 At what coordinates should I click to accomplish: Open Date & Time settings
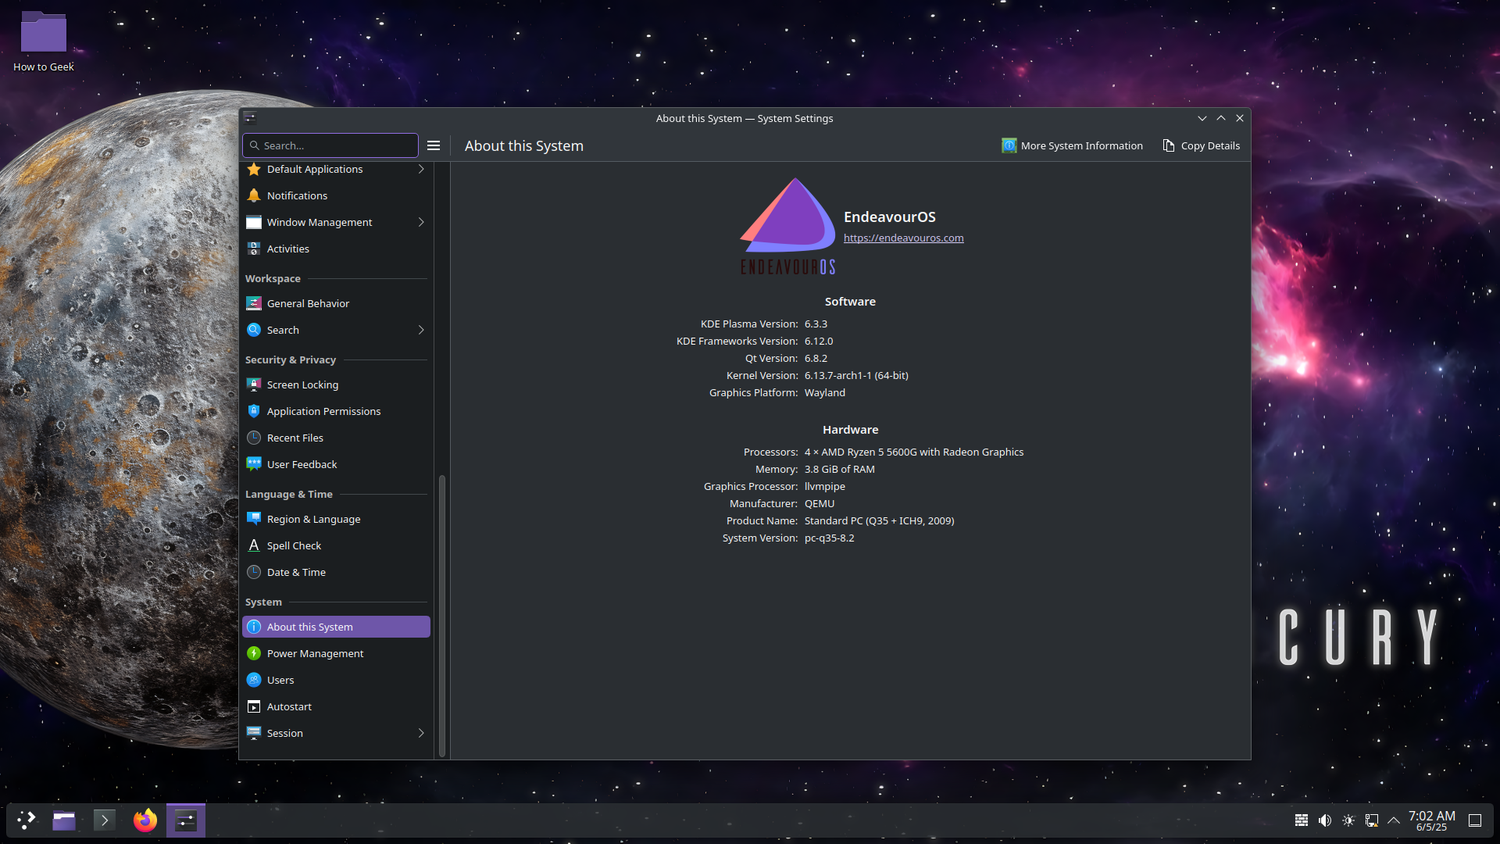click(336, 572)
